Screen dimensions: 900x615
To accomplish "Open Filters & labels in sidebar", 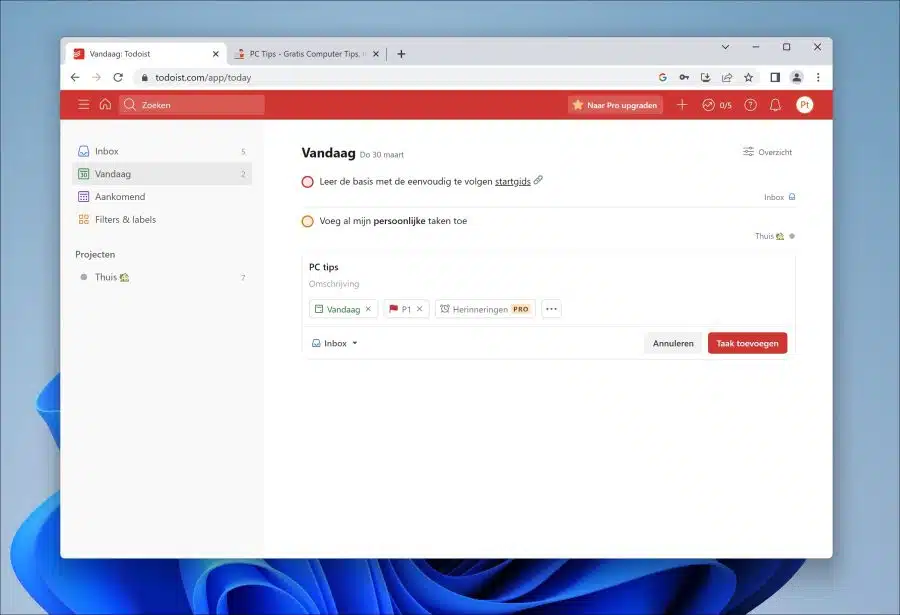I will coord(162,219).
